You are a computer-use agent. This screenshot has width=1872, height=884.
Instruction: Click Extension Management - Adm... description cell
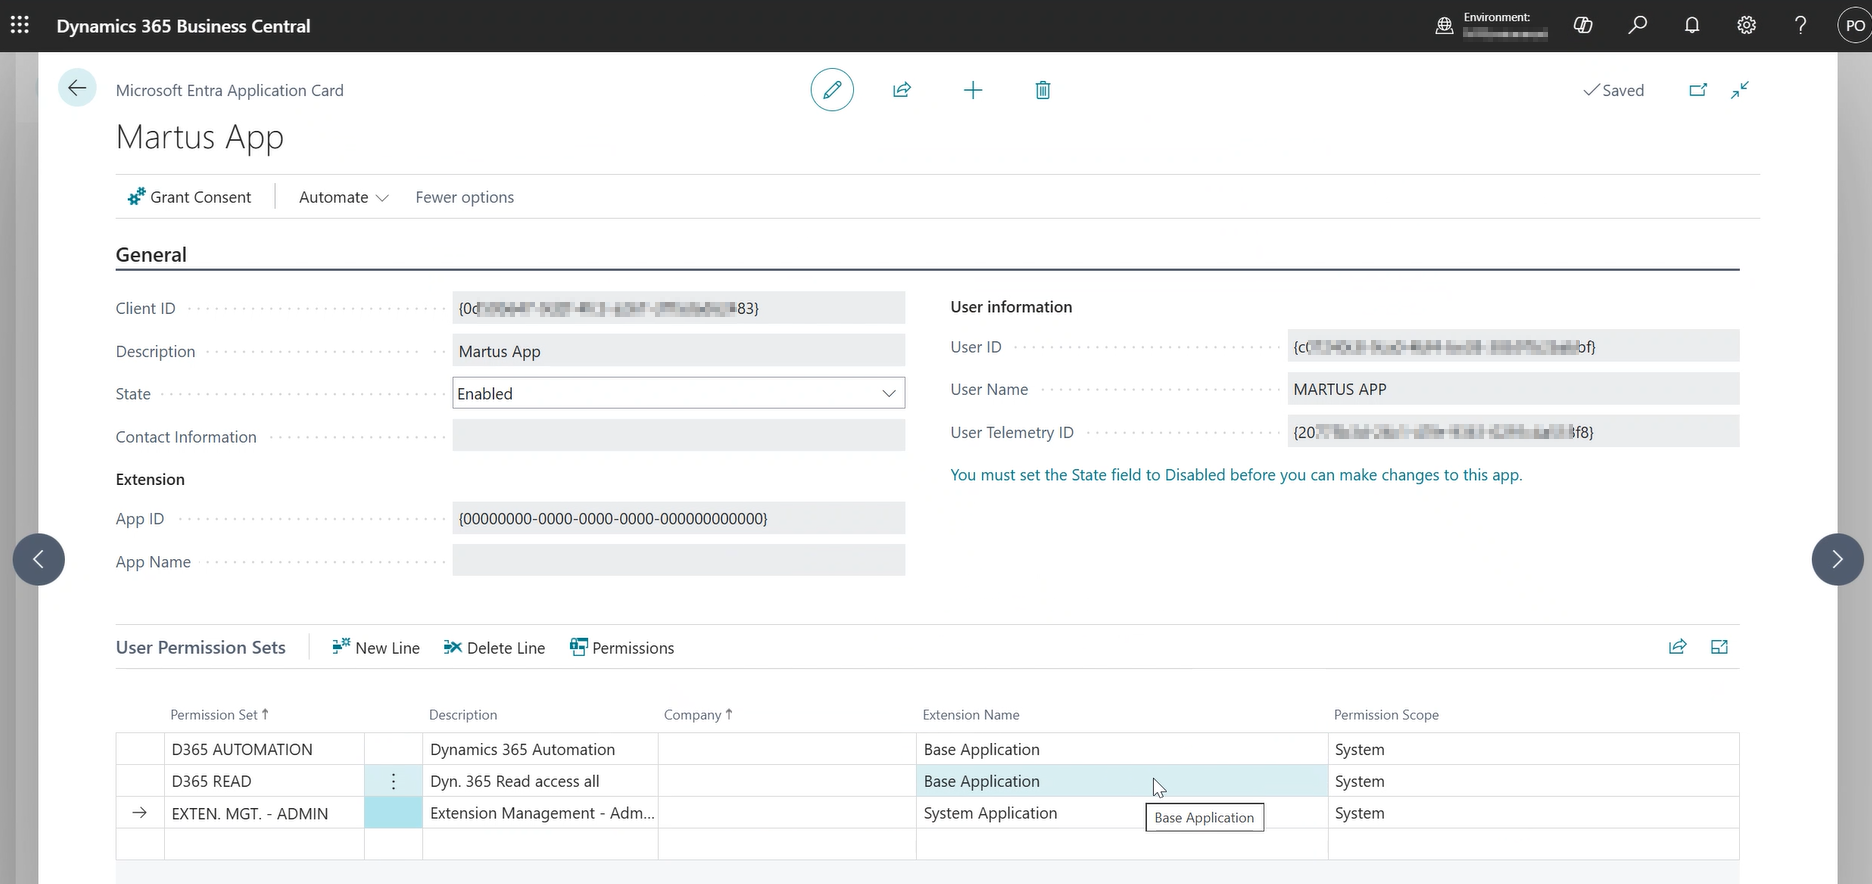(540, 813)
